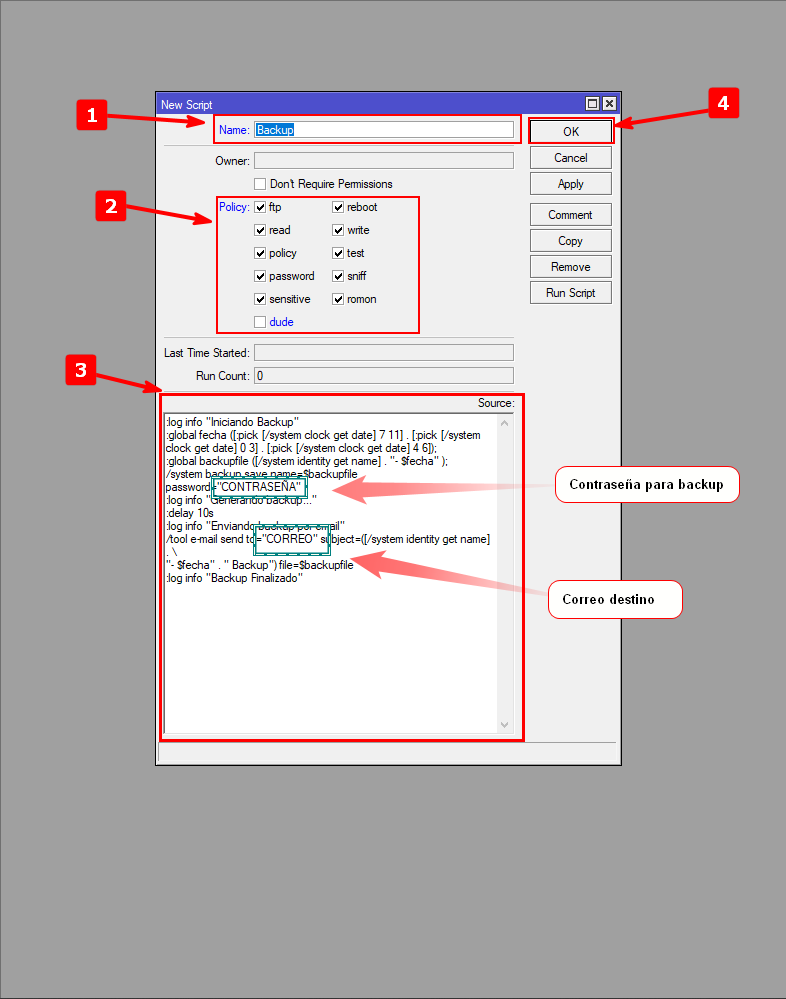The height and width of the screenshot is (999, 786).
Task: Maximize the New Script window
Action: pos(592,104)
